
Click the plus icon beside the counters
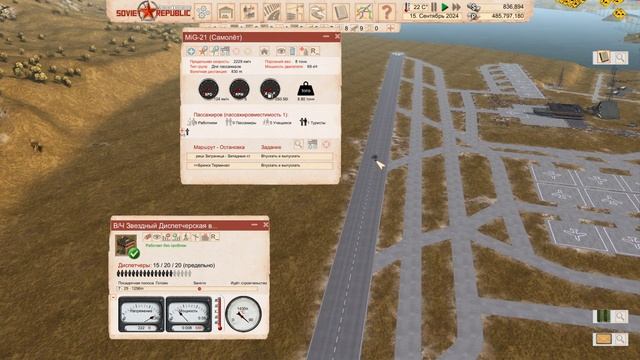pos(390,28)
